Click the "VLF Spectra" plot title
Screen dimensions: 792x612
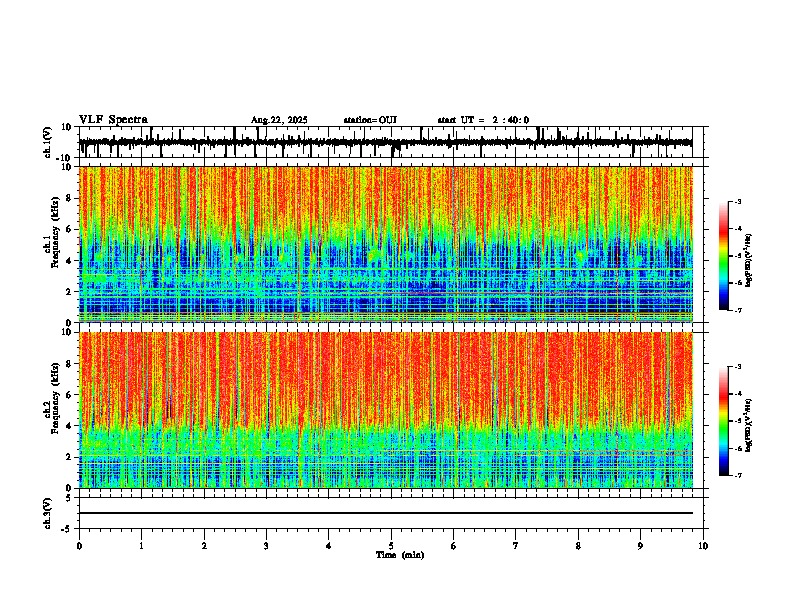(113, 120)
